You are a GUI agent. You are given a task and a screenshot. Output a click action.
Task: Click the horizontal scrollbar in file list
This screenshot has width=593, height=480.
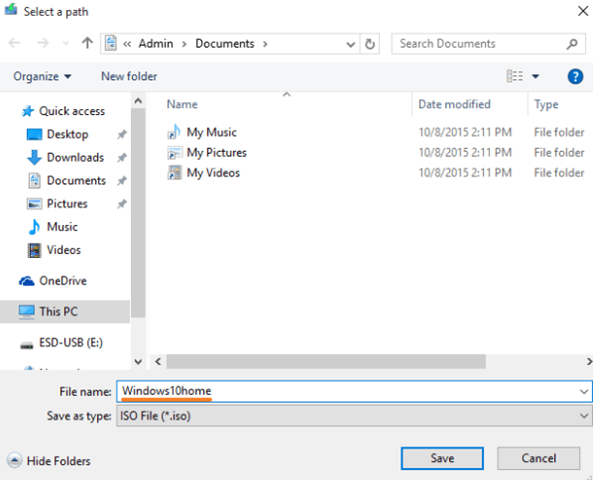click(326, 361)
